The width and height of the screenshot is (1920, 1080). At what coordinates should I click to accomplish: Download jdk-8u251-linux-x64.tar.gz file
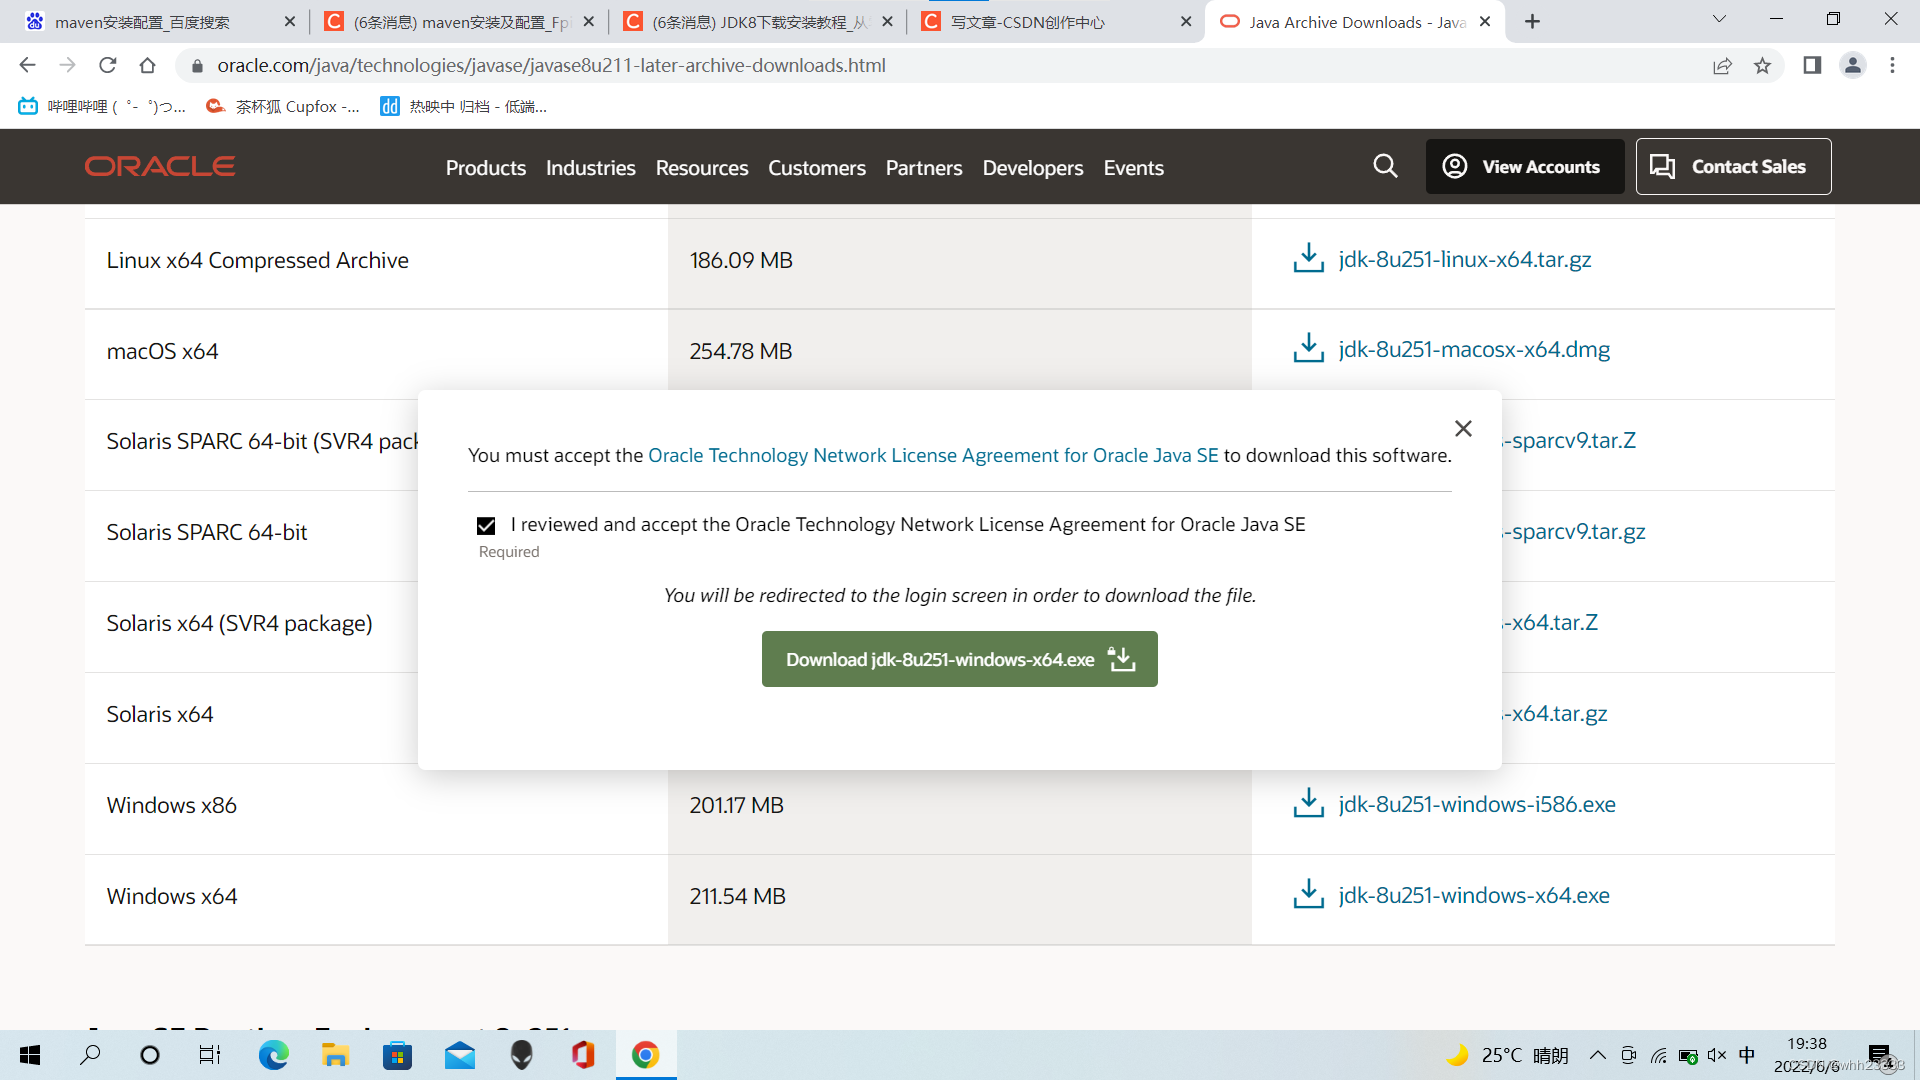tap(1465, 259)
